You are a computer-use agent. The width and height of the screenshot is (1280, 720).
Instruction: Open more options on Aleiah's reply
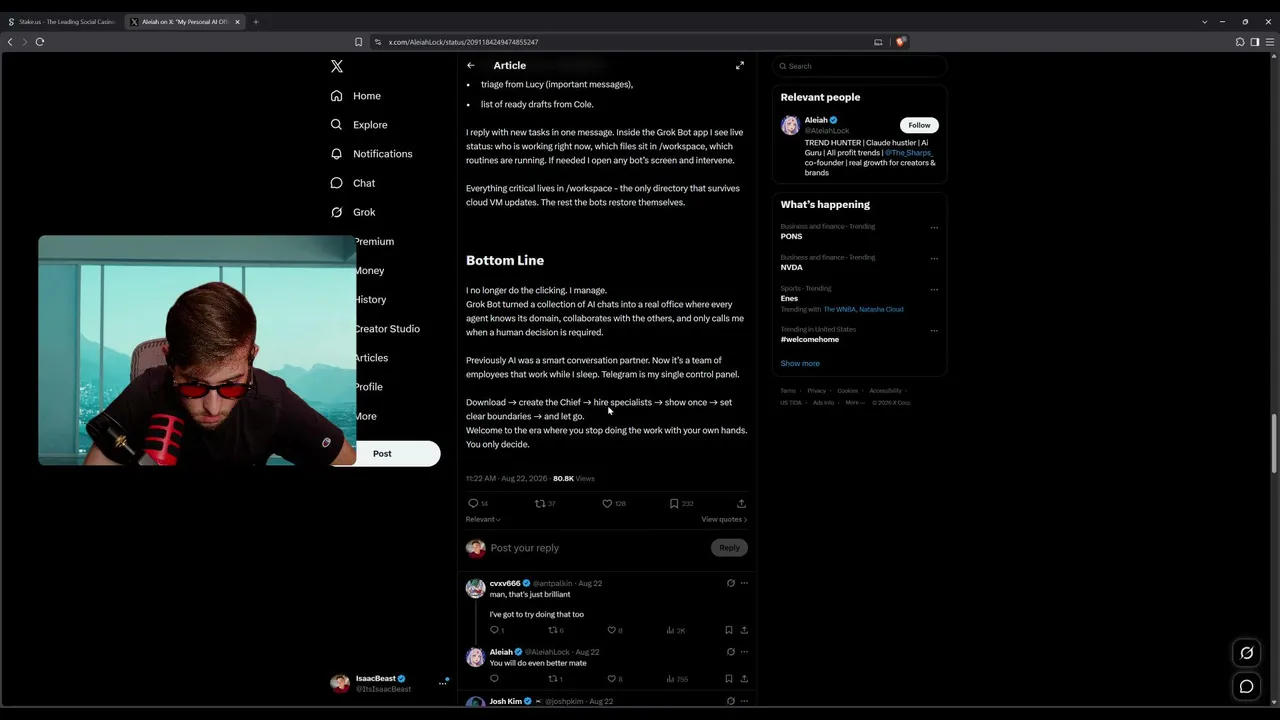[744, 652]
